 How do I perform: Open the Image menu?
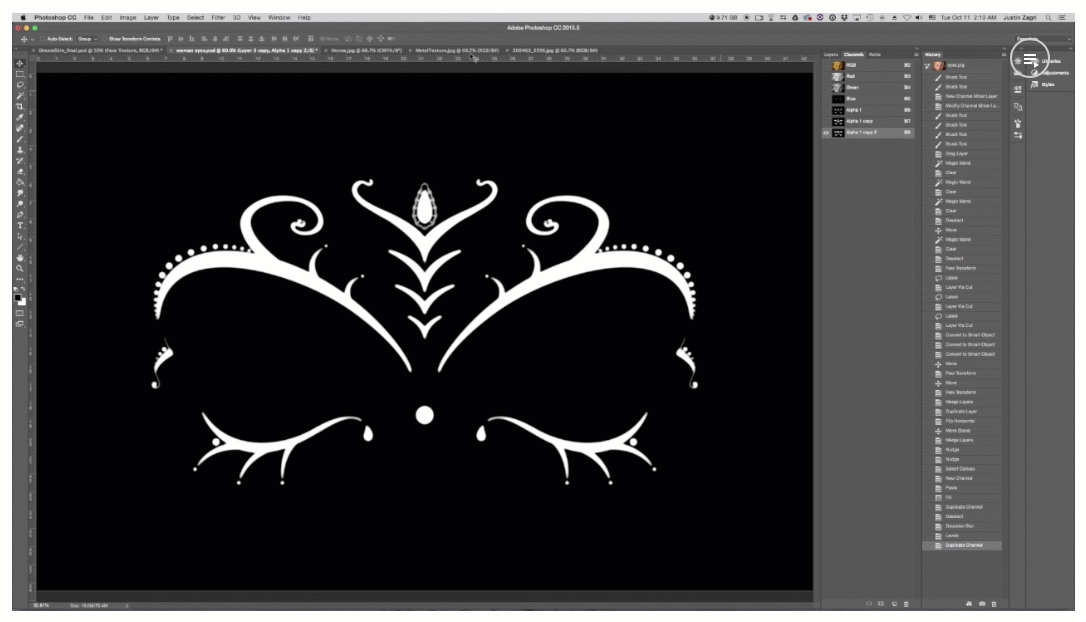[127, 17]
